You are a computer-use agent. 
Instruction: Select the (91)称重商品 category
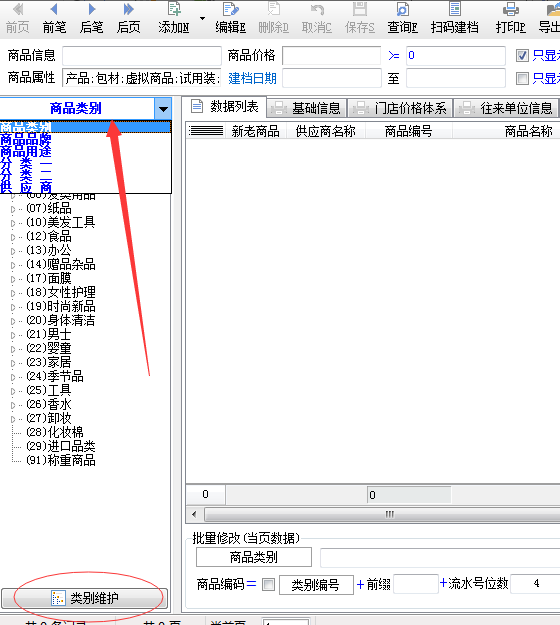[61, 460]
